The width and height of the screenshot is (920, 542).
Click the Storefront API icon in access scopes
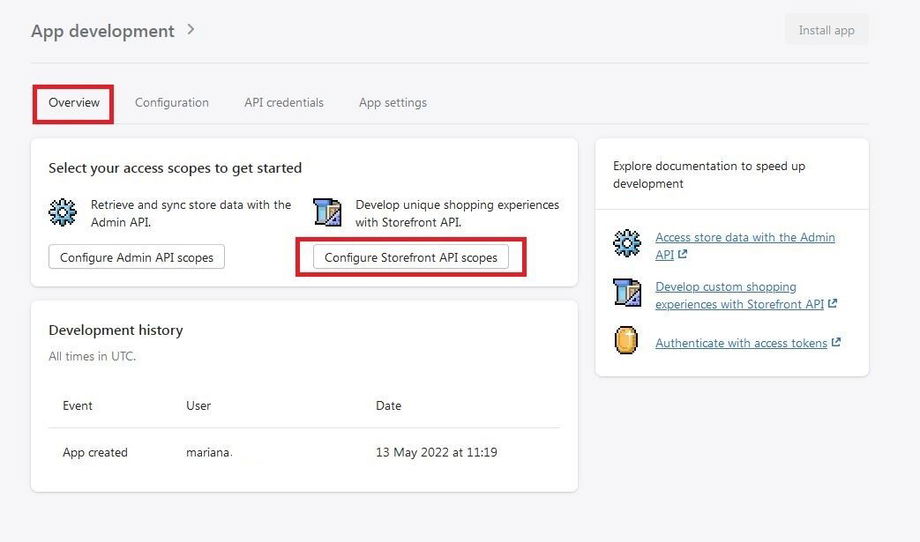(x=327, y=212)
